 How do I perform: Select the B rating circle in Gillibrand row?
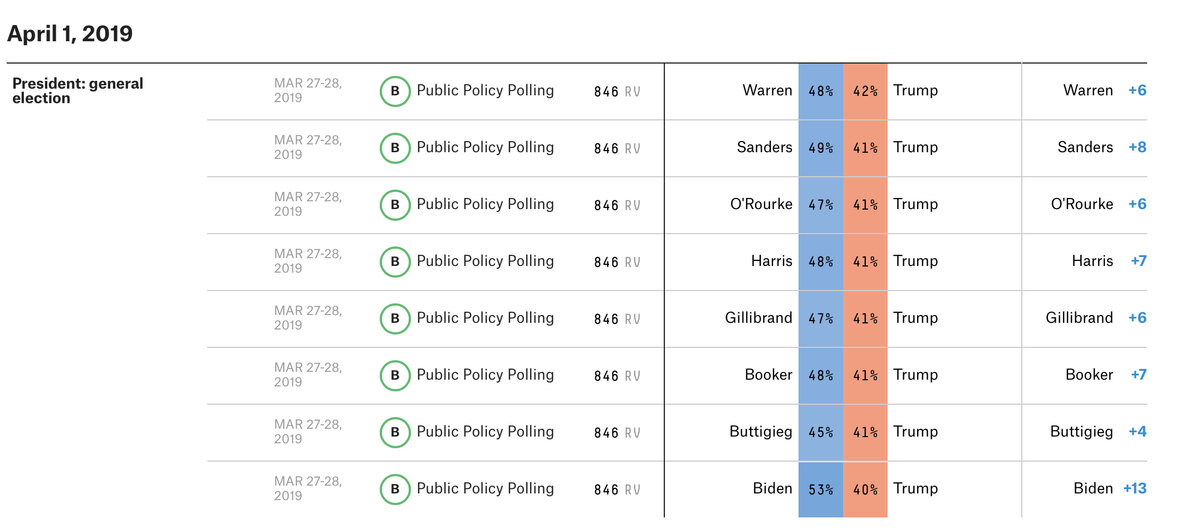(x=395, y=319)
